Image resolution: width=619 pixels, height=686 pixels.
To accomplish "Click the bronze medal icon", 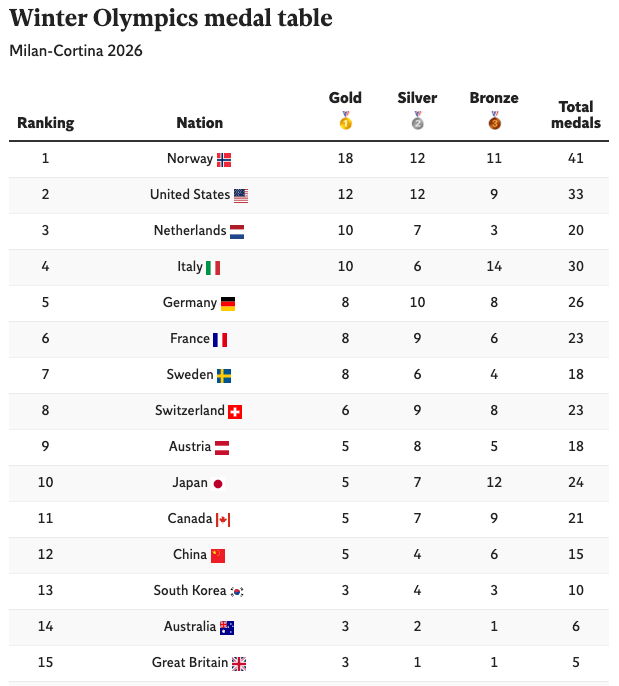I will (x=494, y=121).
